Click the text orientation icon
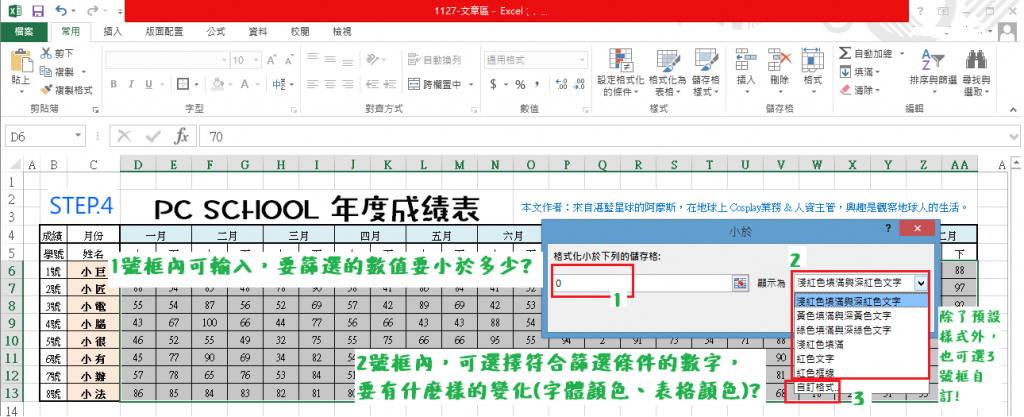The height and width of the screenshot is (417, 1024). click(372, 60)
